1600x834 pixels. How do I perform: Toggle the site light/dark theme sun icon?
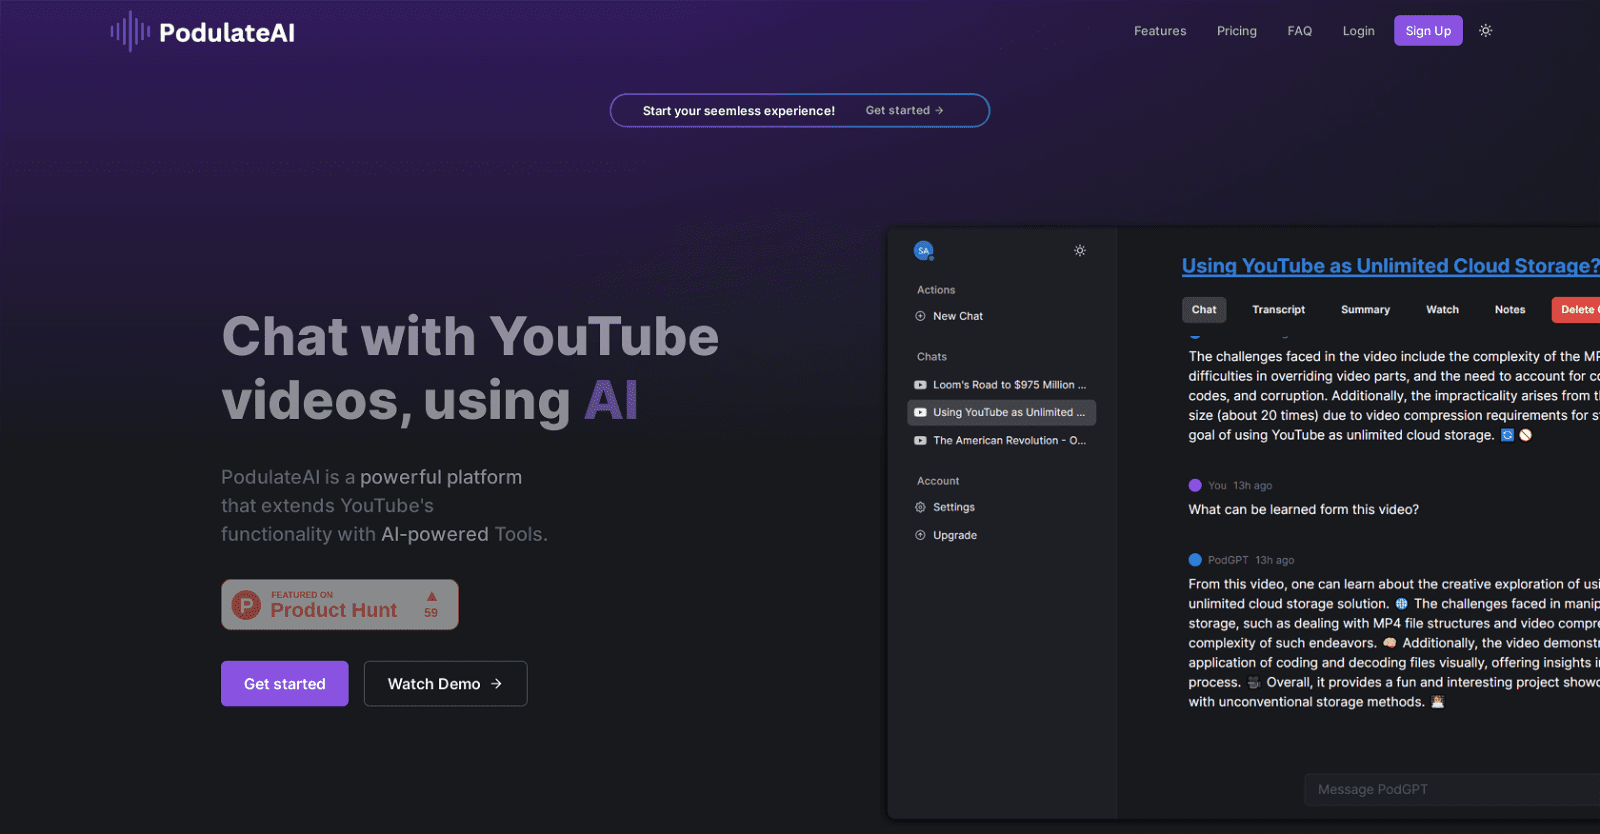pyautogui.click(x=1486, y=31)
